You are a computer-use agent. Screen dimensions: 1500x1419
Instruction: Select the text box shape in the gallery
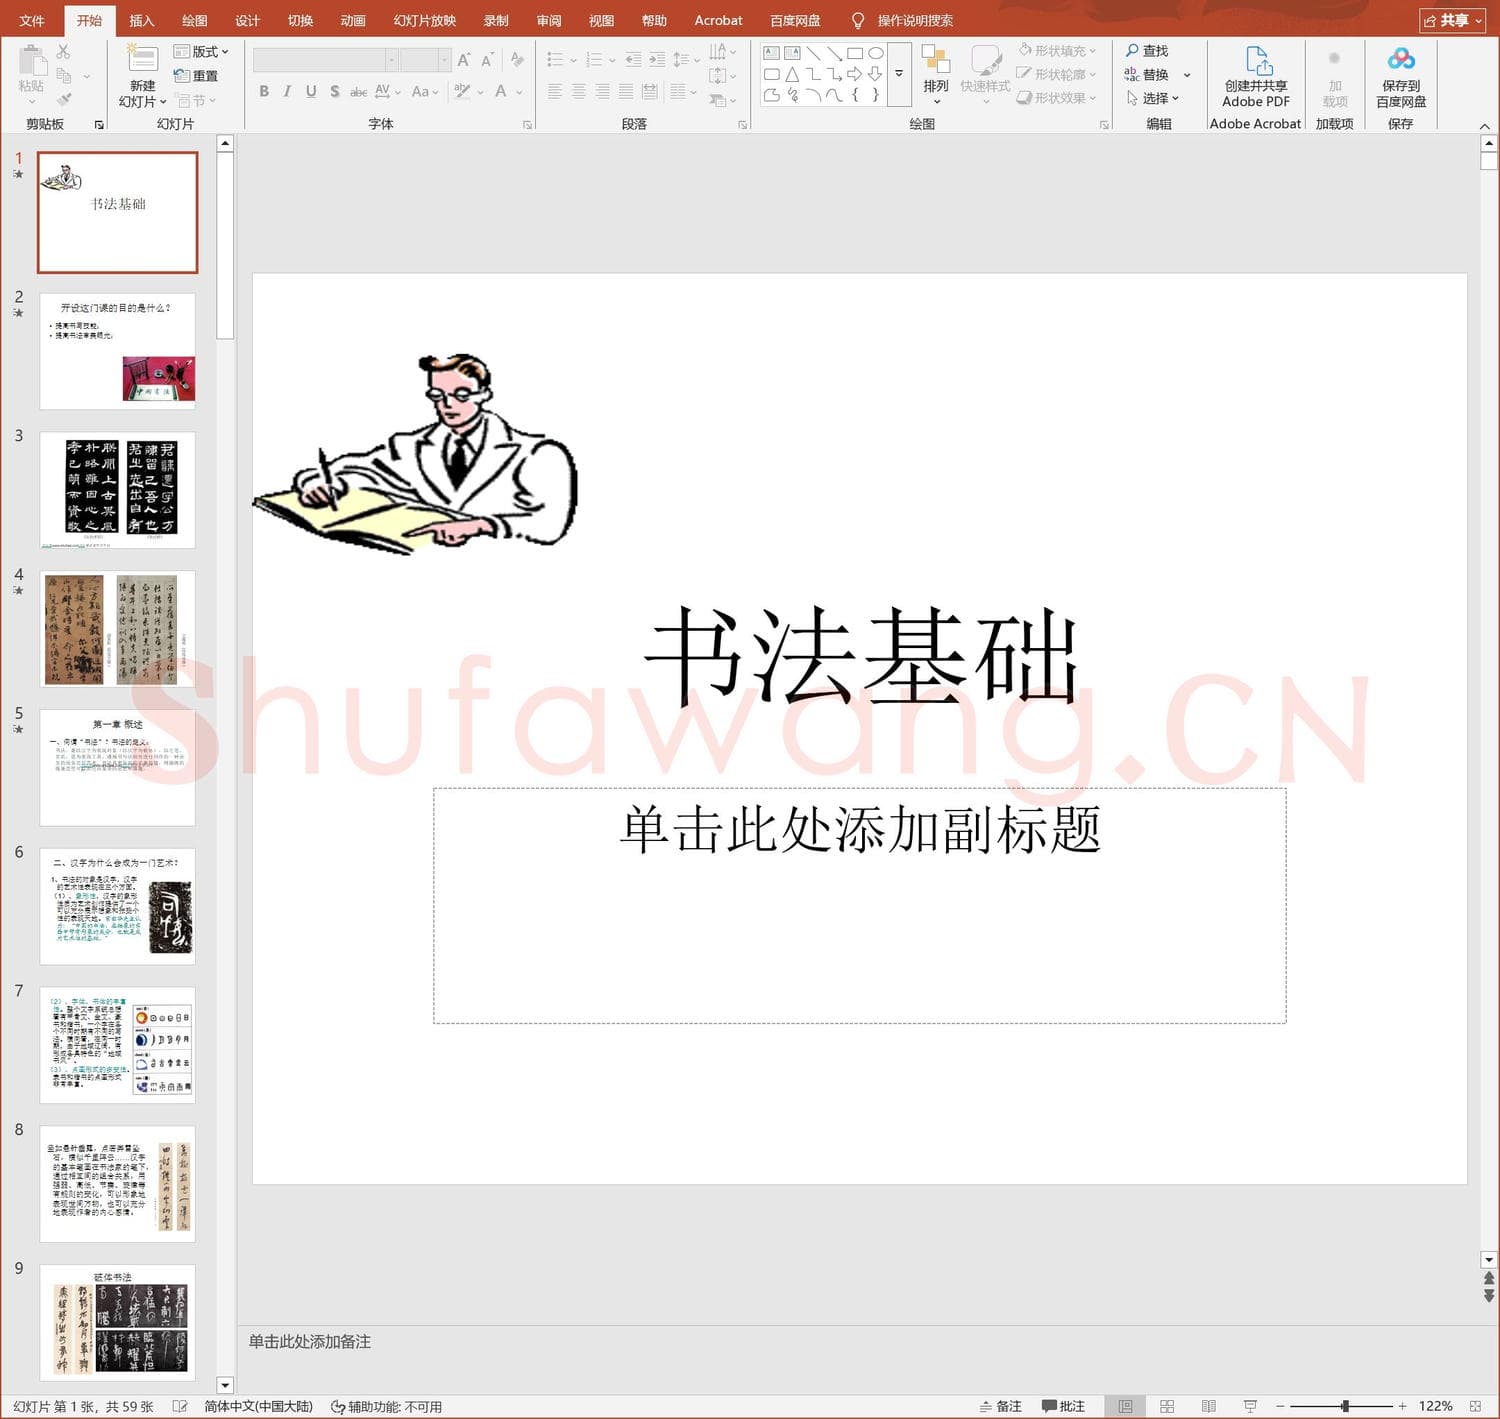click(771, 53)
